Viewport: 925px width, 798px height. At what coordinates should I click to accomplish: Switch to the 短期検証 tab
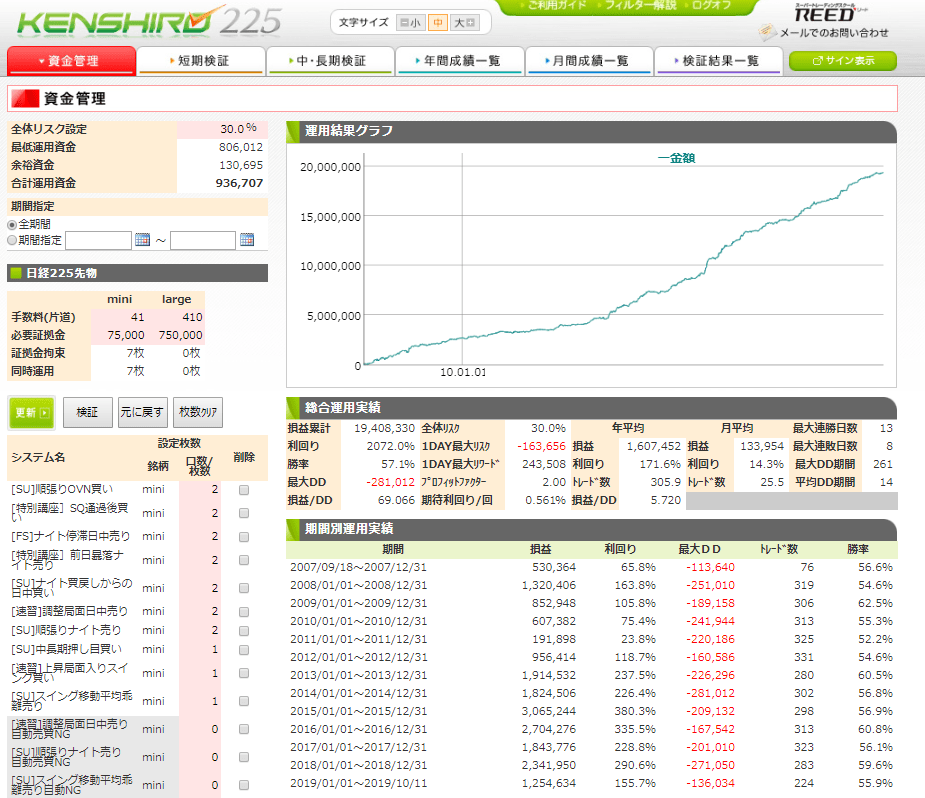(x=201, y=61)
